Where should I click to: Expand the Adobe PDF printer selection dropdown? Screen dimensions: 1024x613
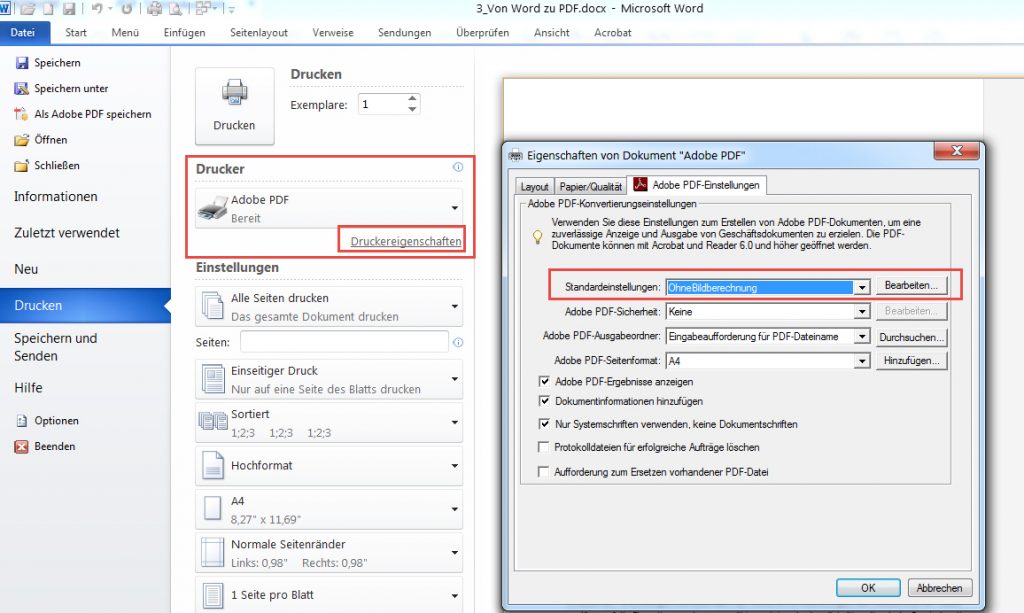pyautogui.click(x=455, y=208)
